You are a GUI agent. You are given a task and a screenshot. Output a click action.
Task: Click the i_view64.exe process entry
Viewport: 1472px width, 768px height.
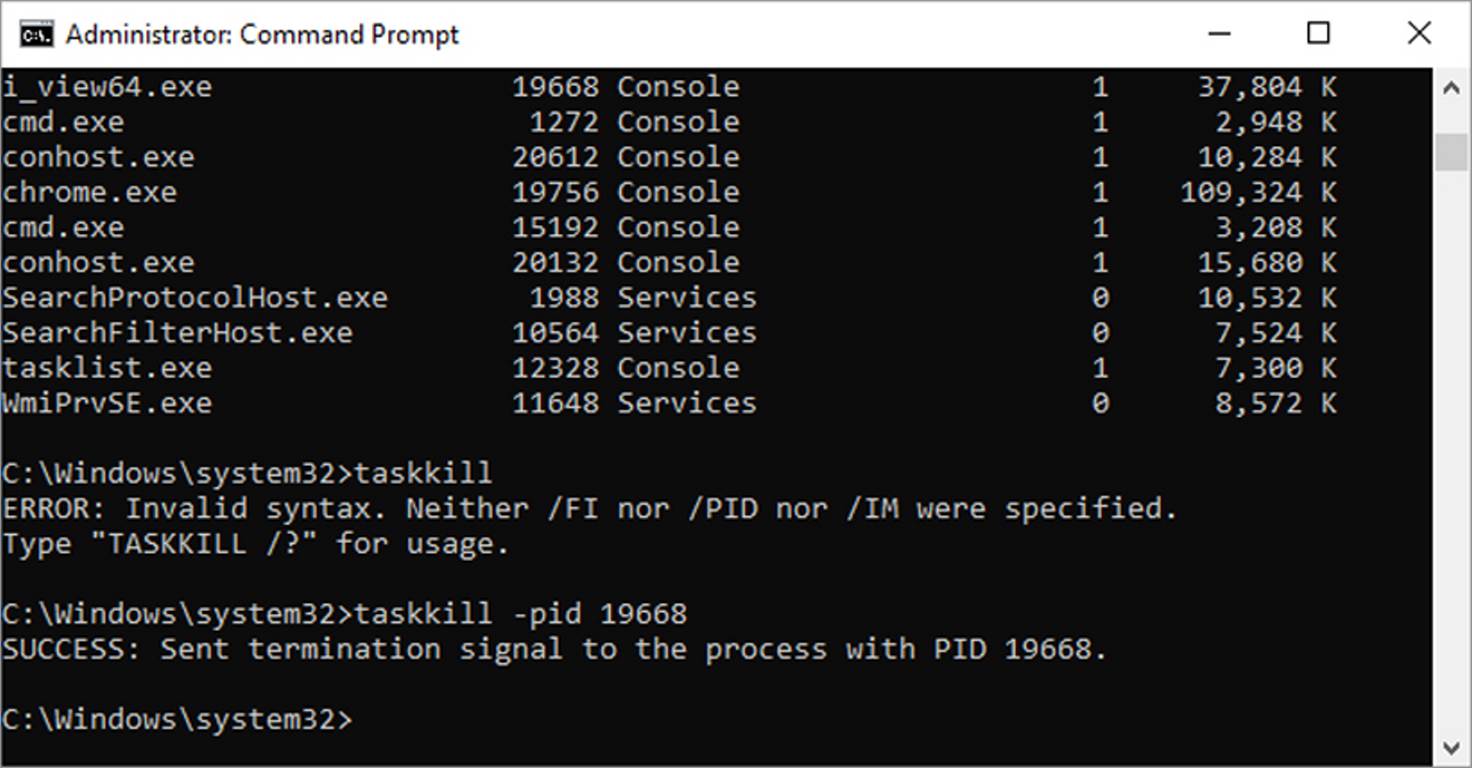click(x=104, y=86)
